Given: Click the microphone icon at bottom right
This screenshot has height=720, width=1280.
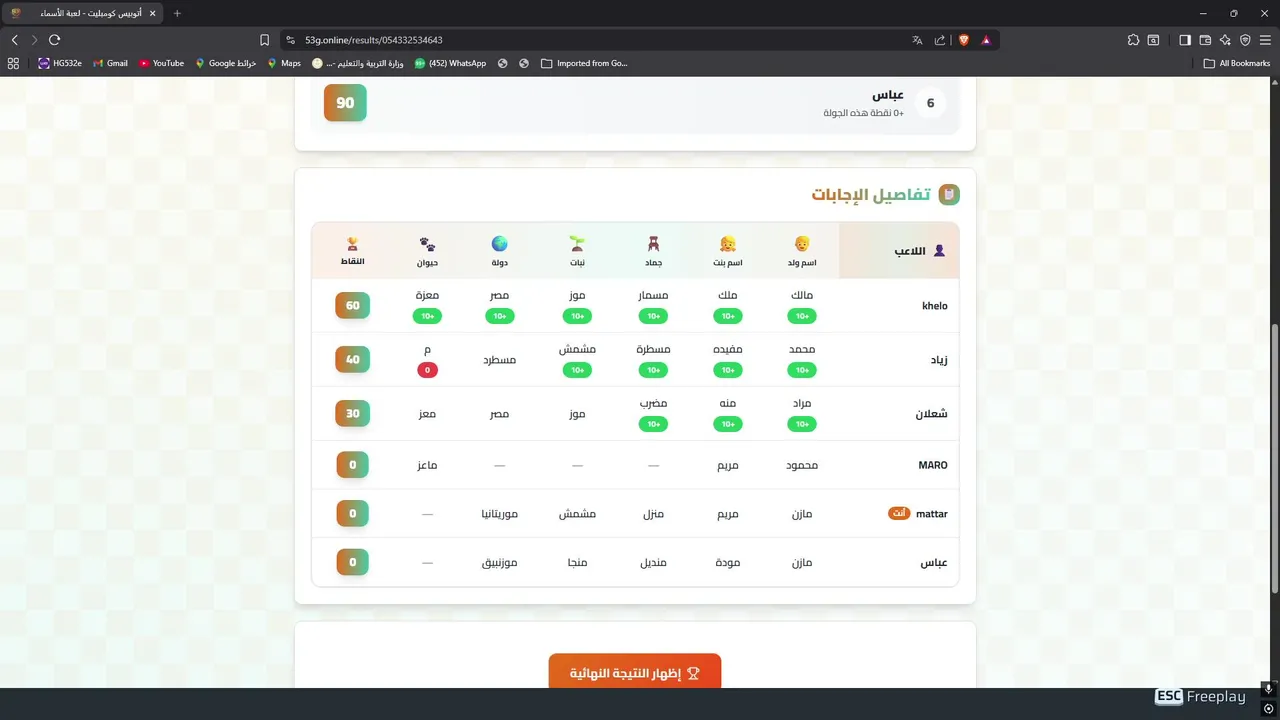Looking at the screenshot, I should [x=1269, y=689].
